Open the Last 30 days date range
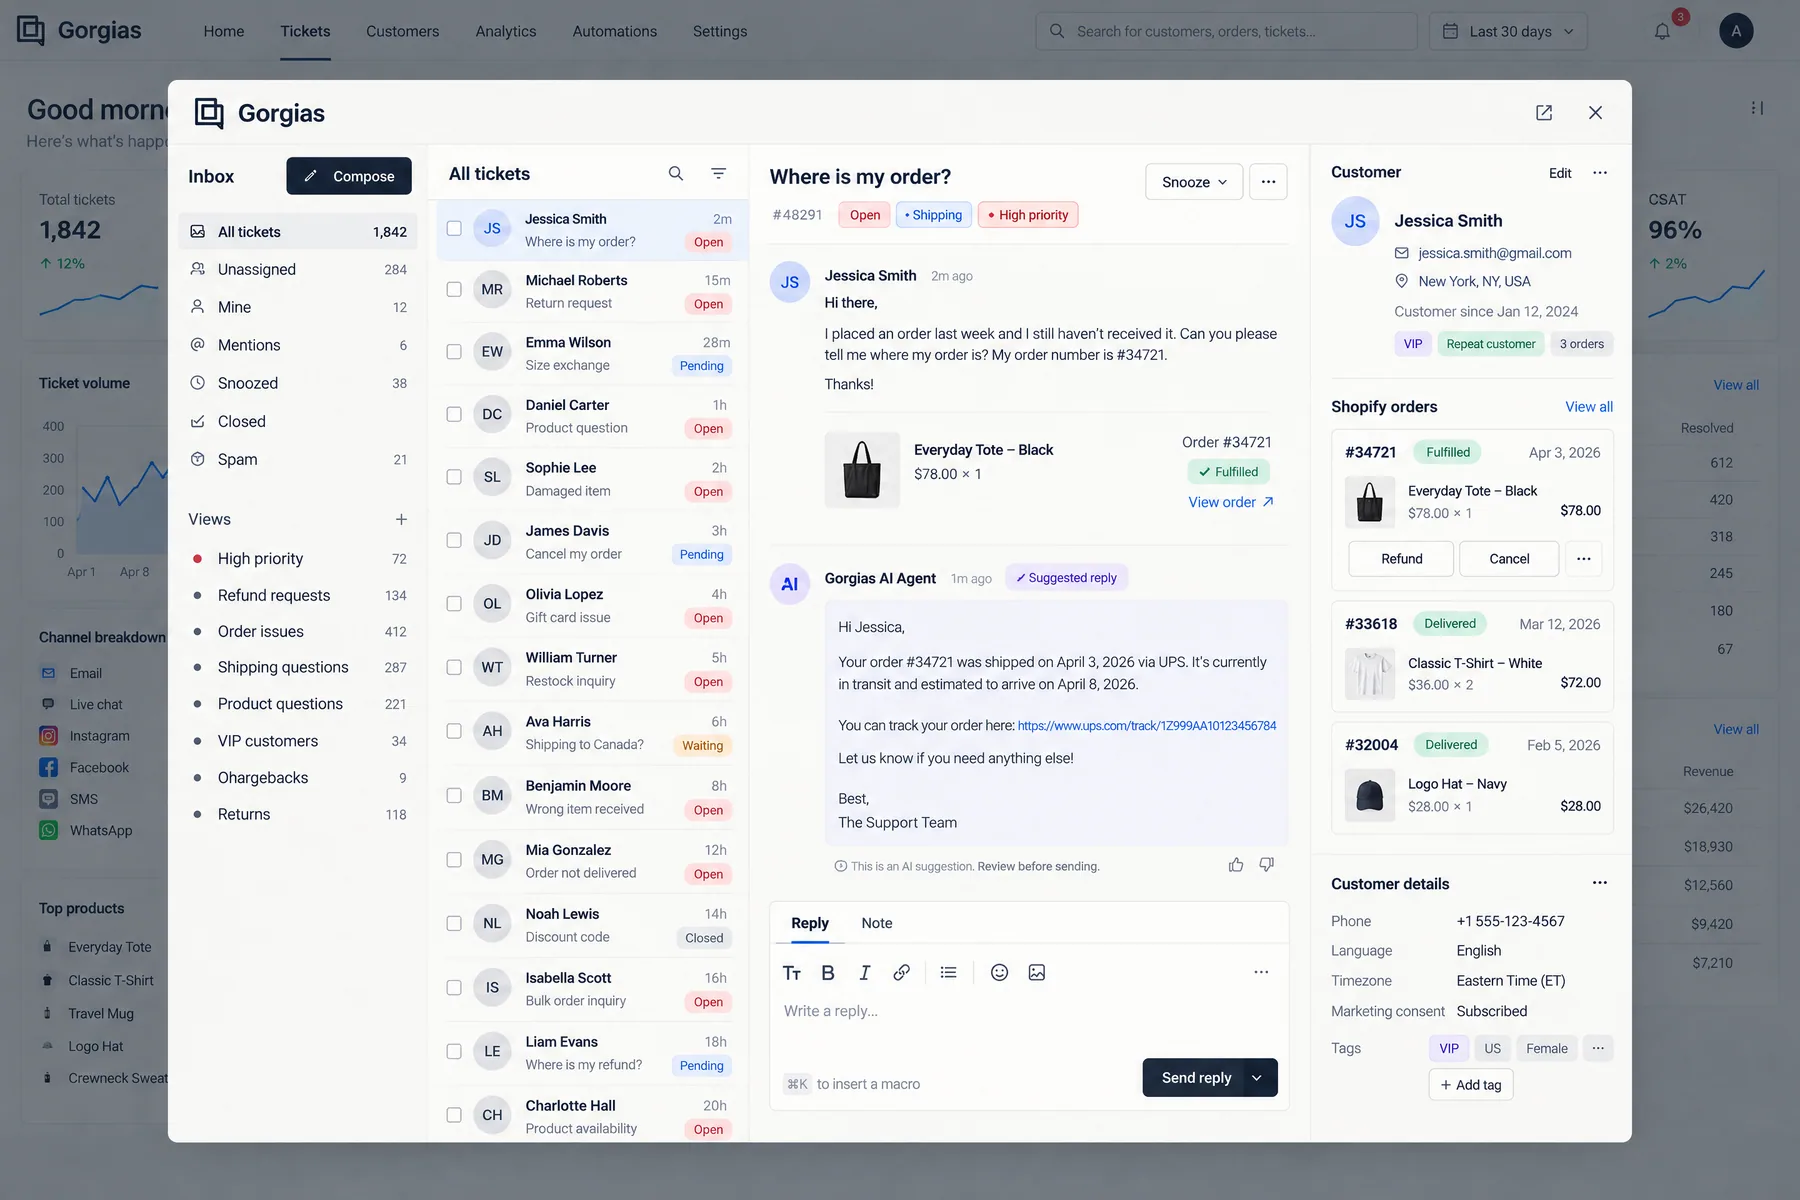Screen dimensions: 1800x1200 (1508, 31)
